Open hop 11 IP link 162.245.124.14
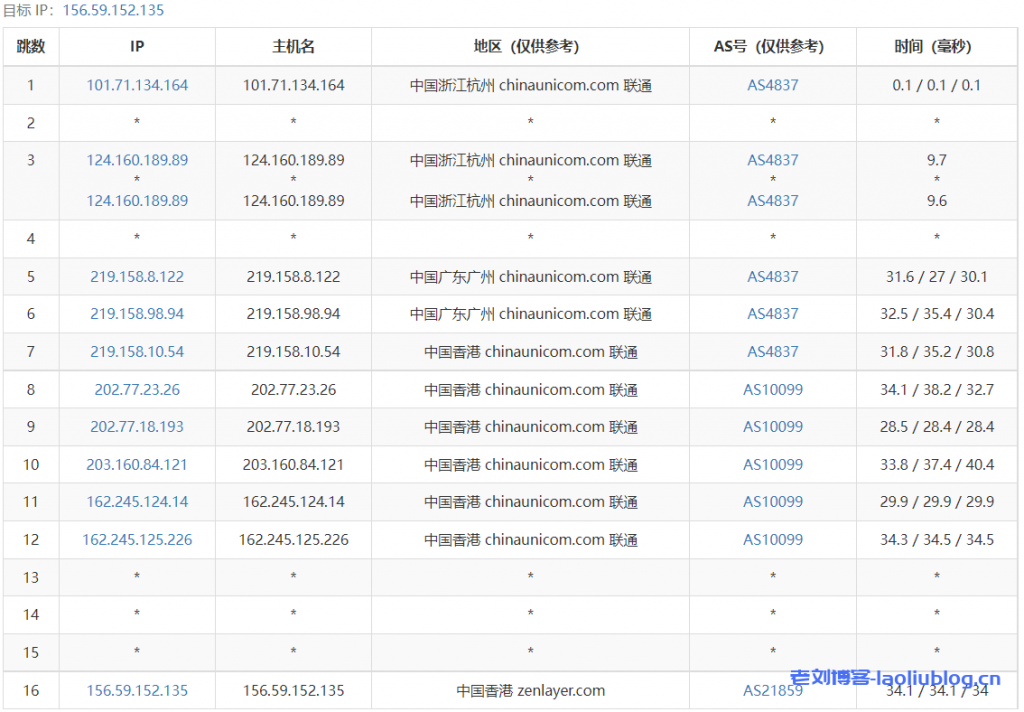The image size is (1024, 712). [x=137, y=502]
